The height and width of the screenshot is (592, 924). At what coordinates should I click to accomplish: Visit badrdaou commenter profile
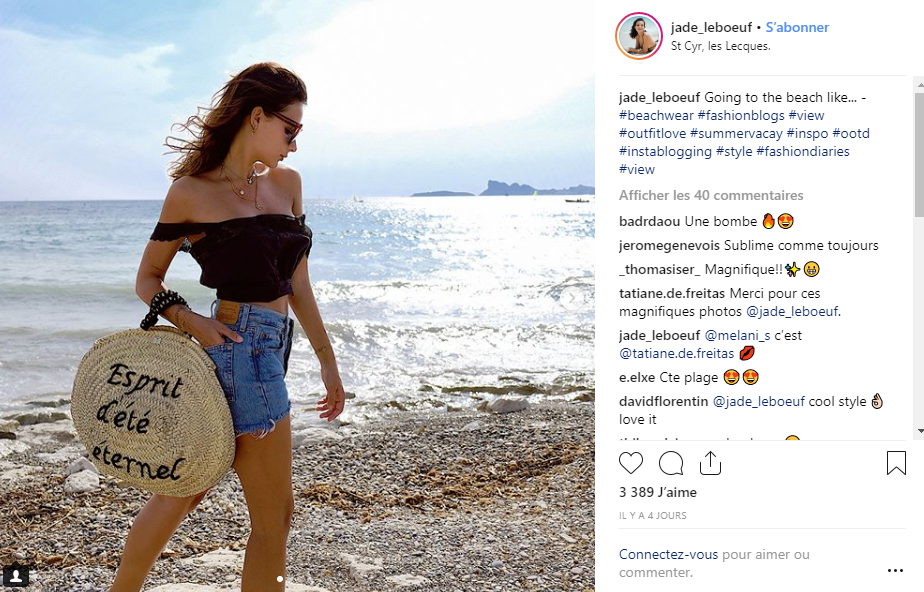point(649,221)
